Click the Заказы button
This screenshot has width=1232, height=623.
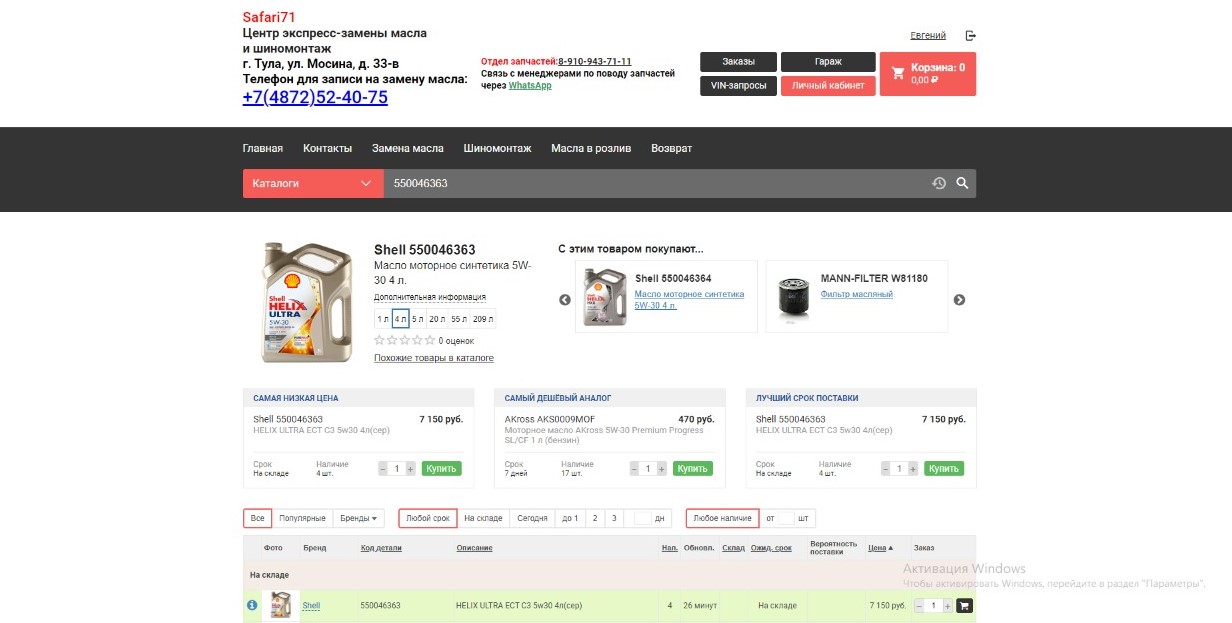(x=738, y=62)
